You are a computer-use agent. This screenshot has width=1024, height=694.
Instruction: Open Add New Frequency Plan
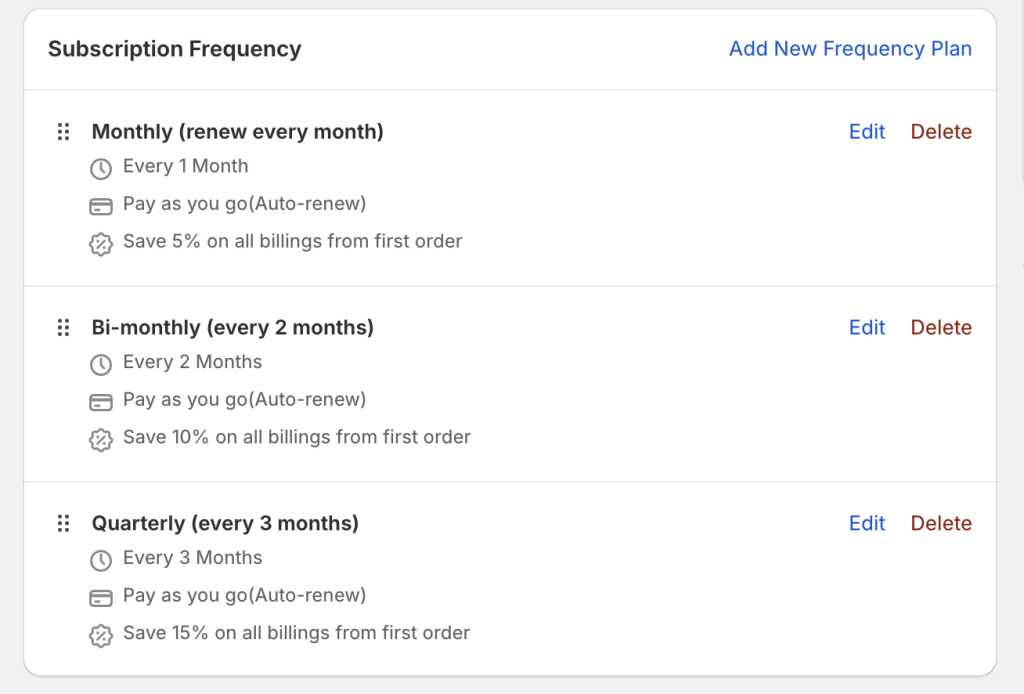point(850,49)
